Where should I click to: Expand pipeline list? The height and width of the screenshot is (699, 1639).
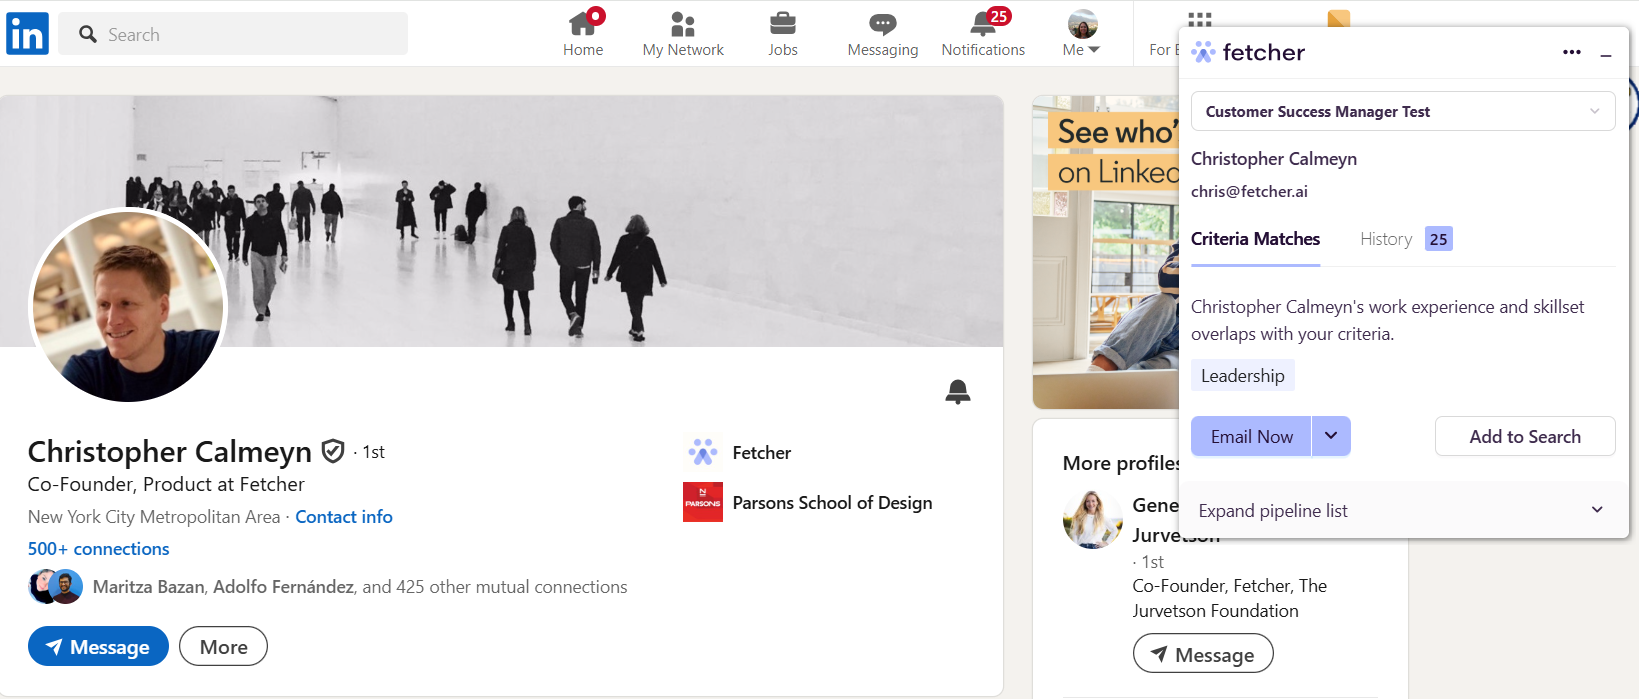1403,510
